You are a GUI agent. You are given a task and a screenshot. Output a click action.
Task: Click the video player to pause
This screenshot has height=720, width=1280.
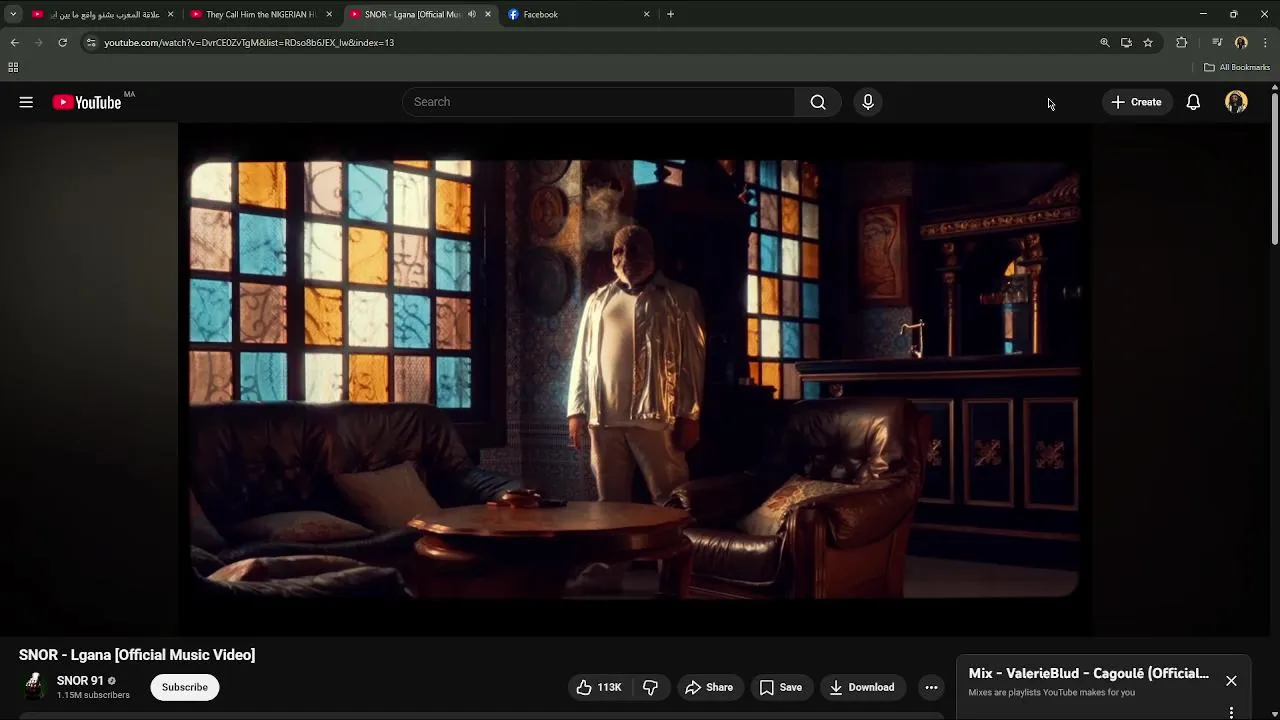pos(634,379)
